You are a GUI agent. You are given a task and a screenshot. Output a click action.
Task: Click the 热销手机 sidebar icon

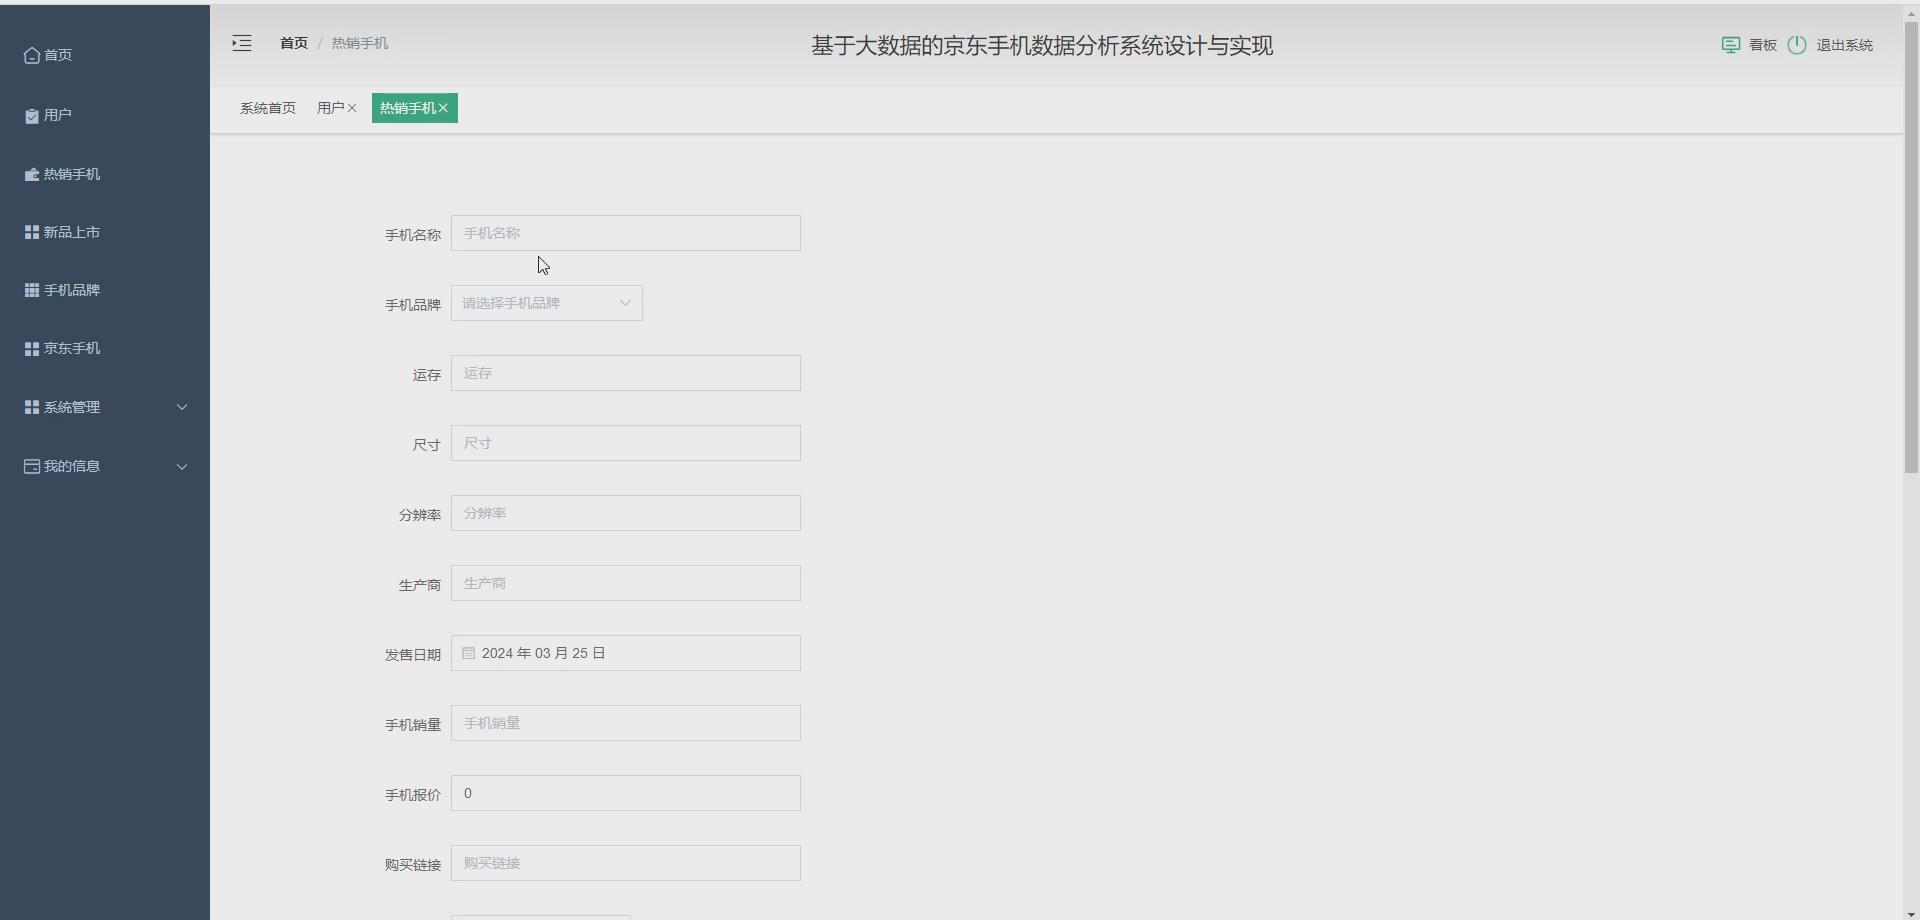coord(32,174)
